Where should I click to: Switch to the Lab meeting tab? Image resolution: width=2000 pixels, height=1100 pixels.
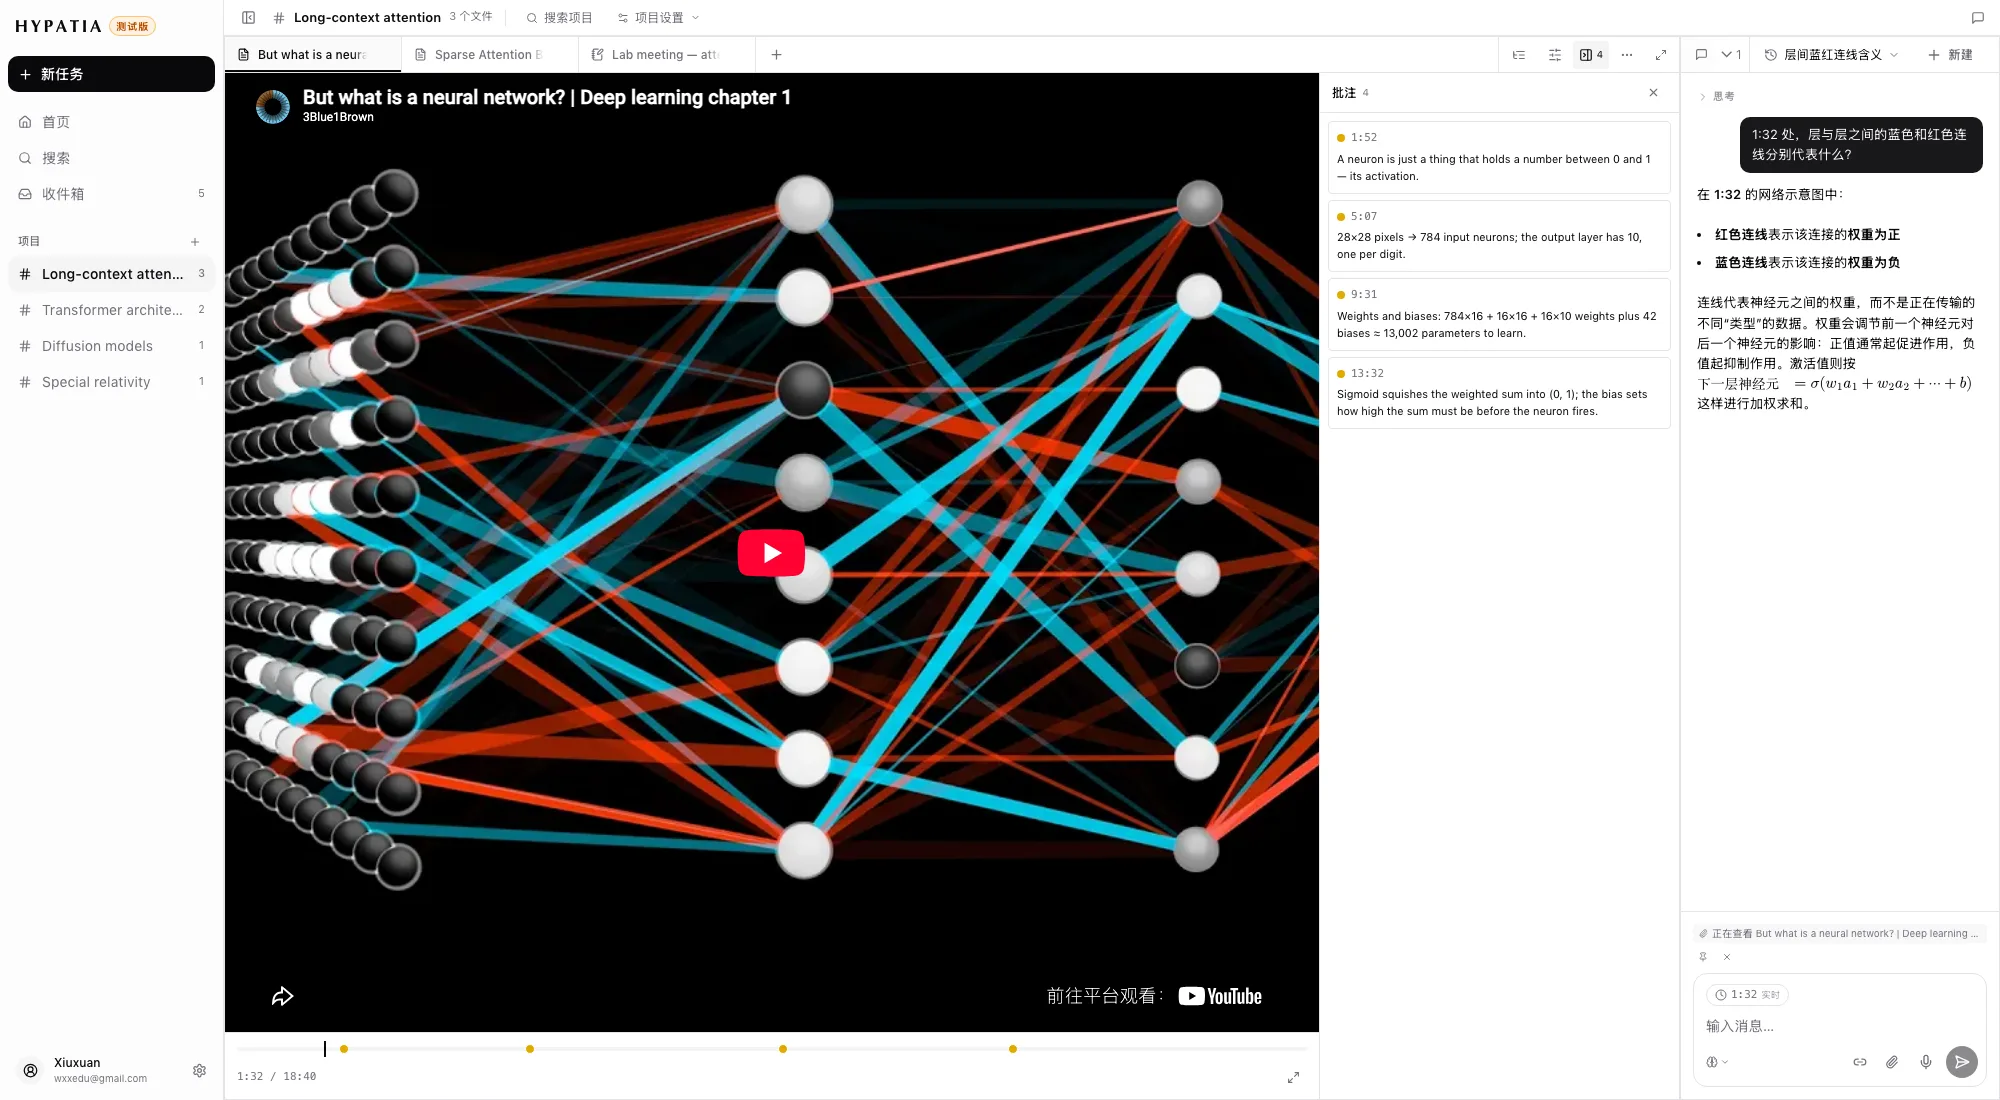point(666,55)
